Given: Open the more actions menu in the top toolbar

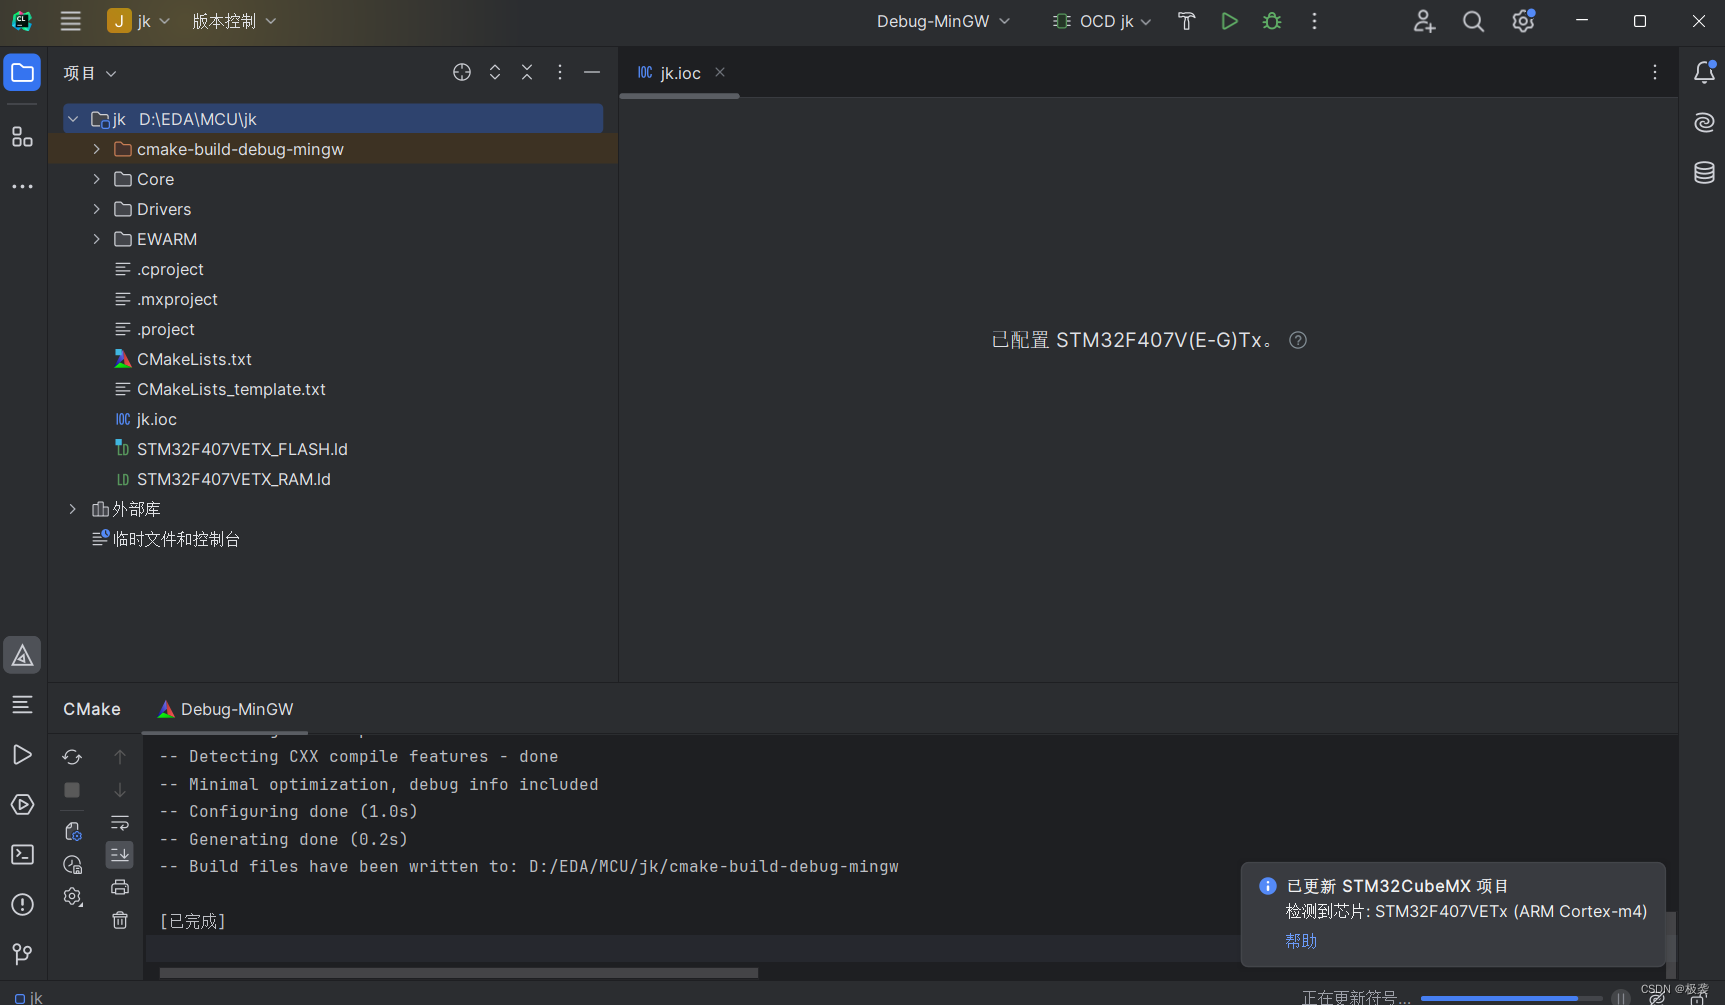Looking at the screenshot, I should coord(1314,21).
